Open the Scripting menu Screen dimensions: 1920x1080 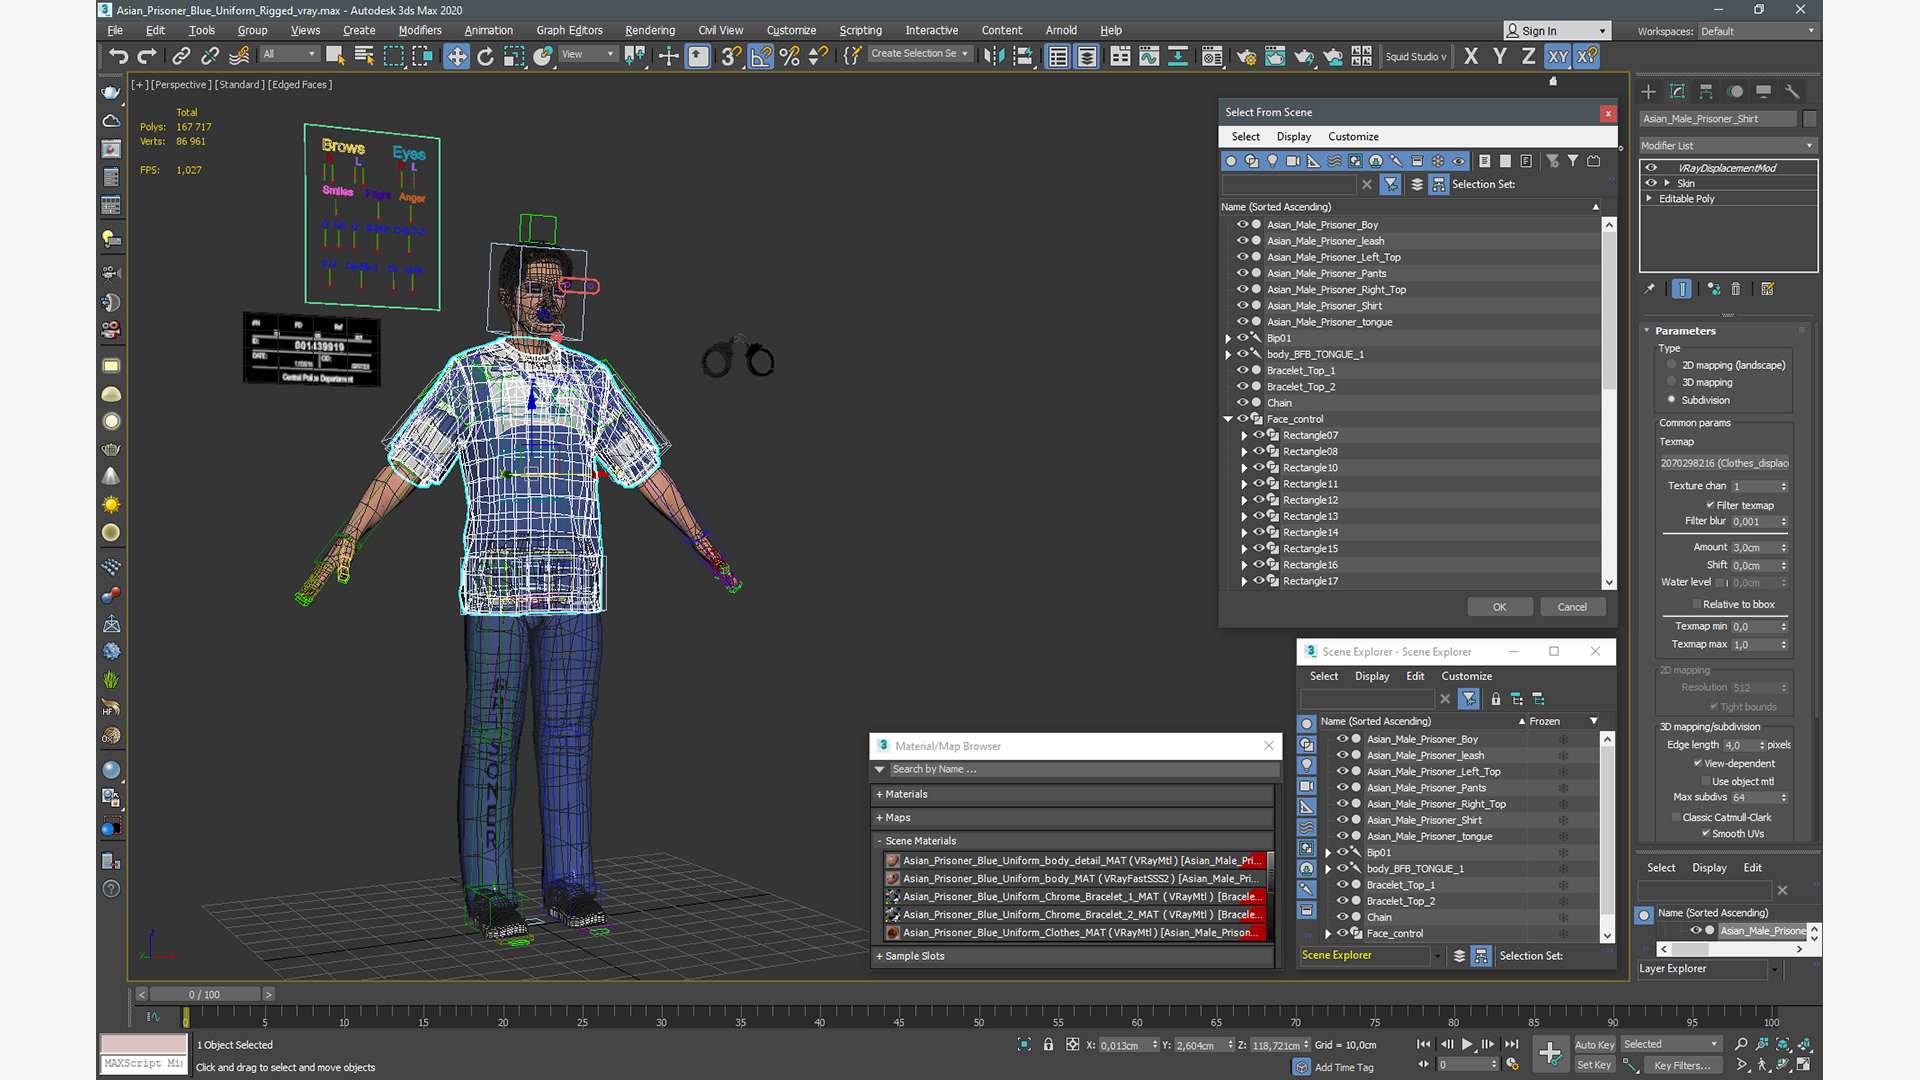tap(860, 30)
